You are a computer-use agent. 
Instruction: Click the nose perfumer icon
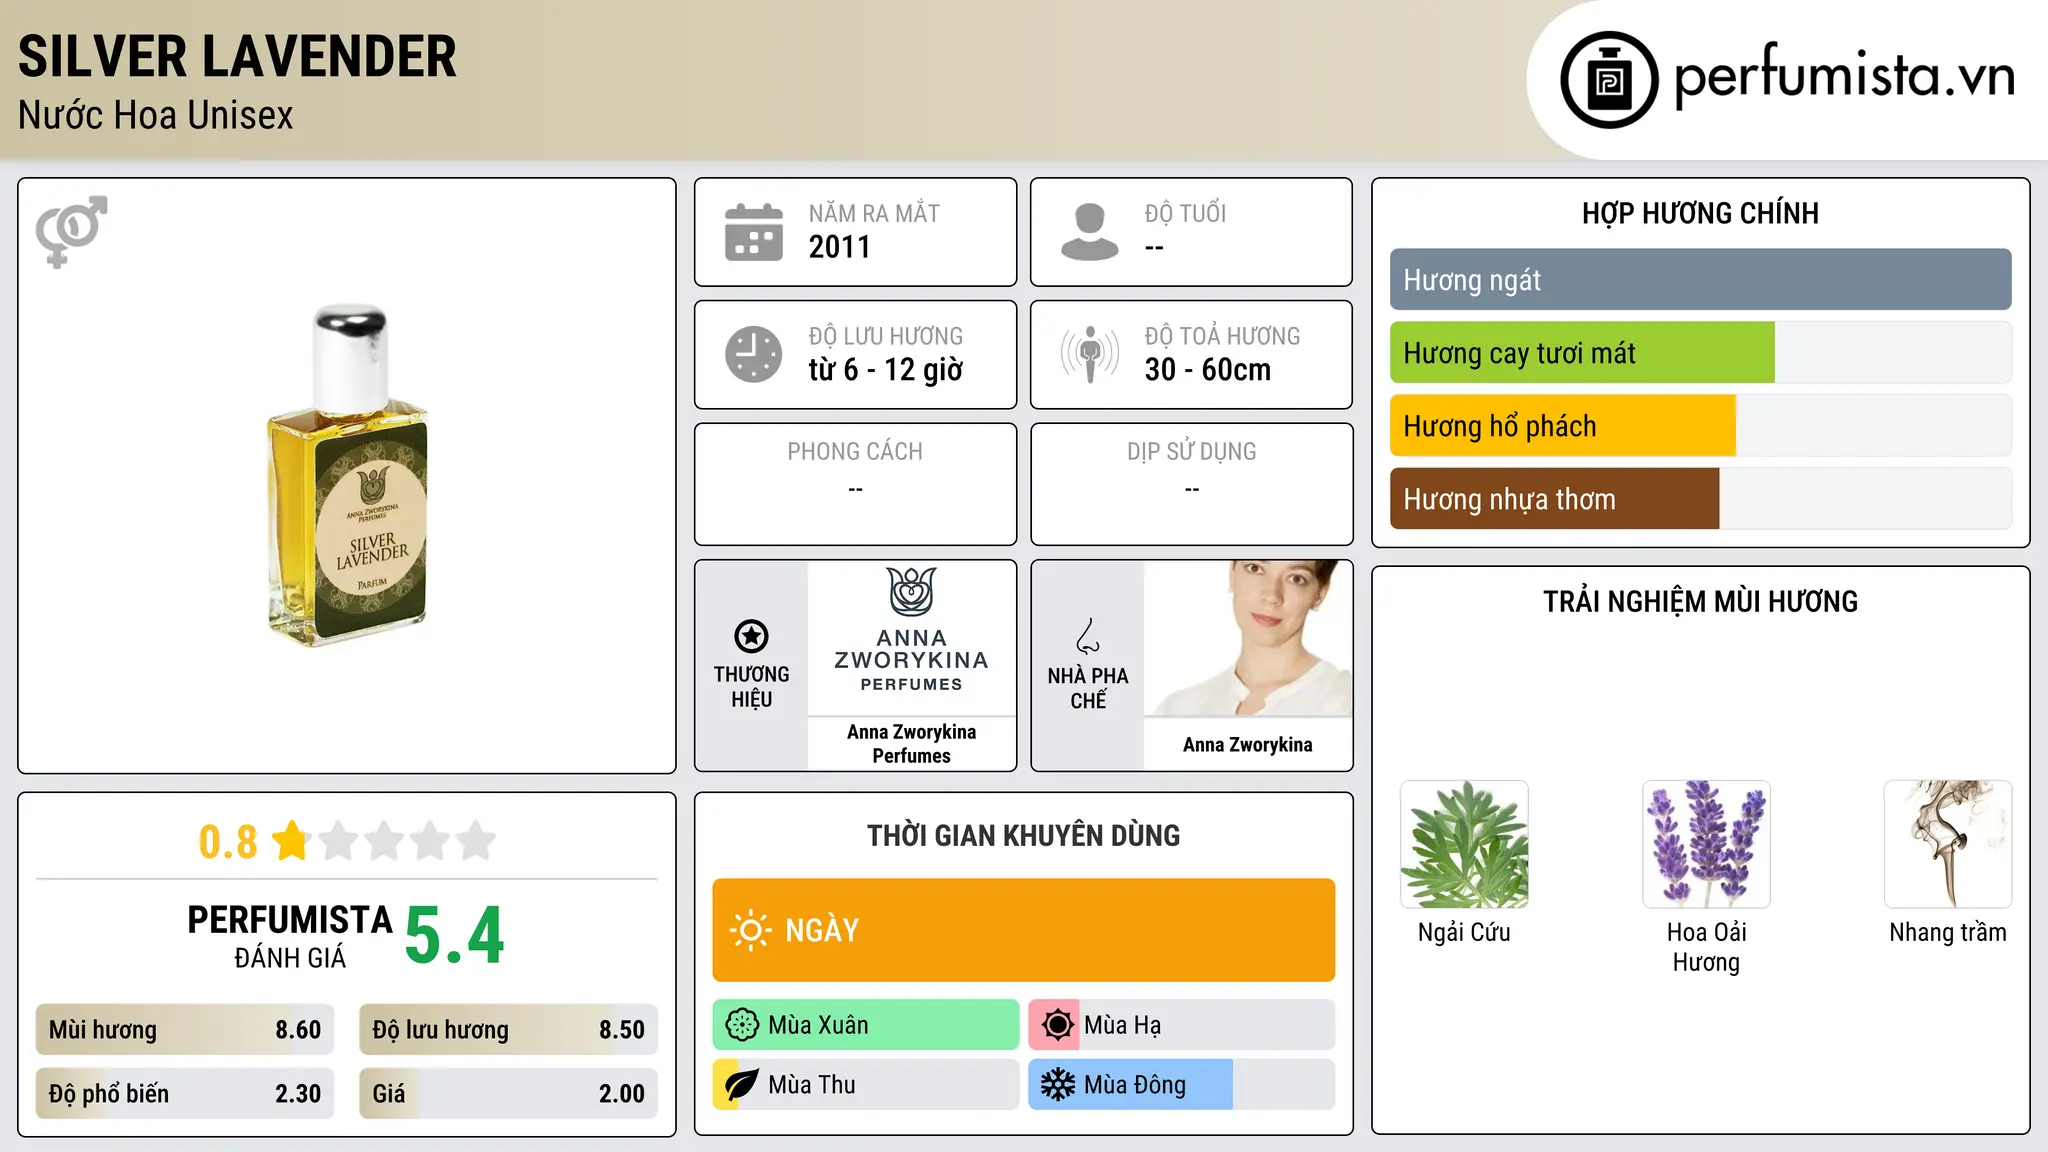[x=1088, y=636]
